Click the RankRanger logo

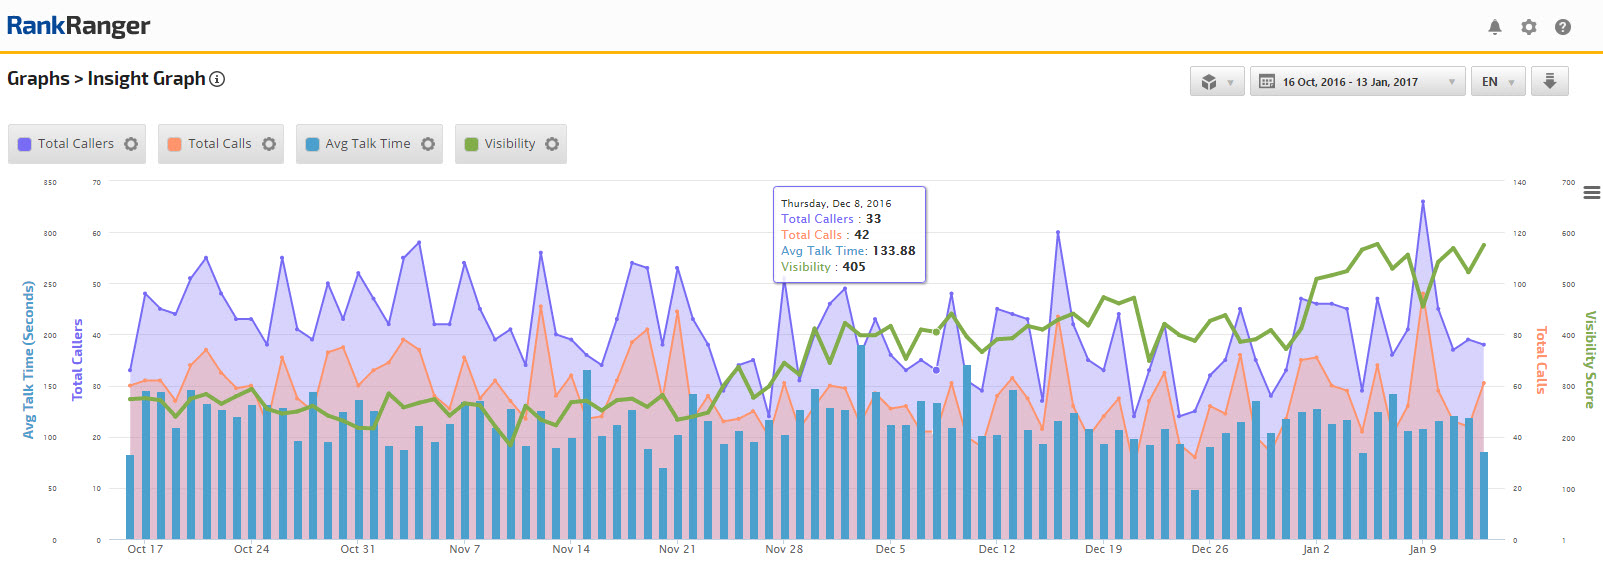tap(78, 26)
